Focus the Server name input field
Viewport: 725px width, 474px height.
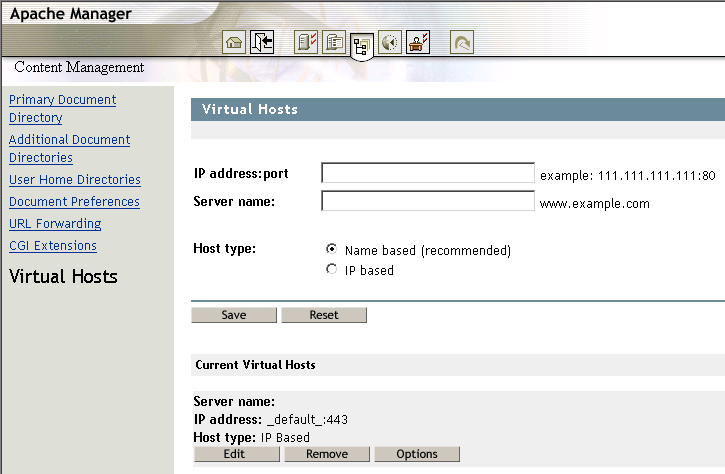tap(428, 201)
